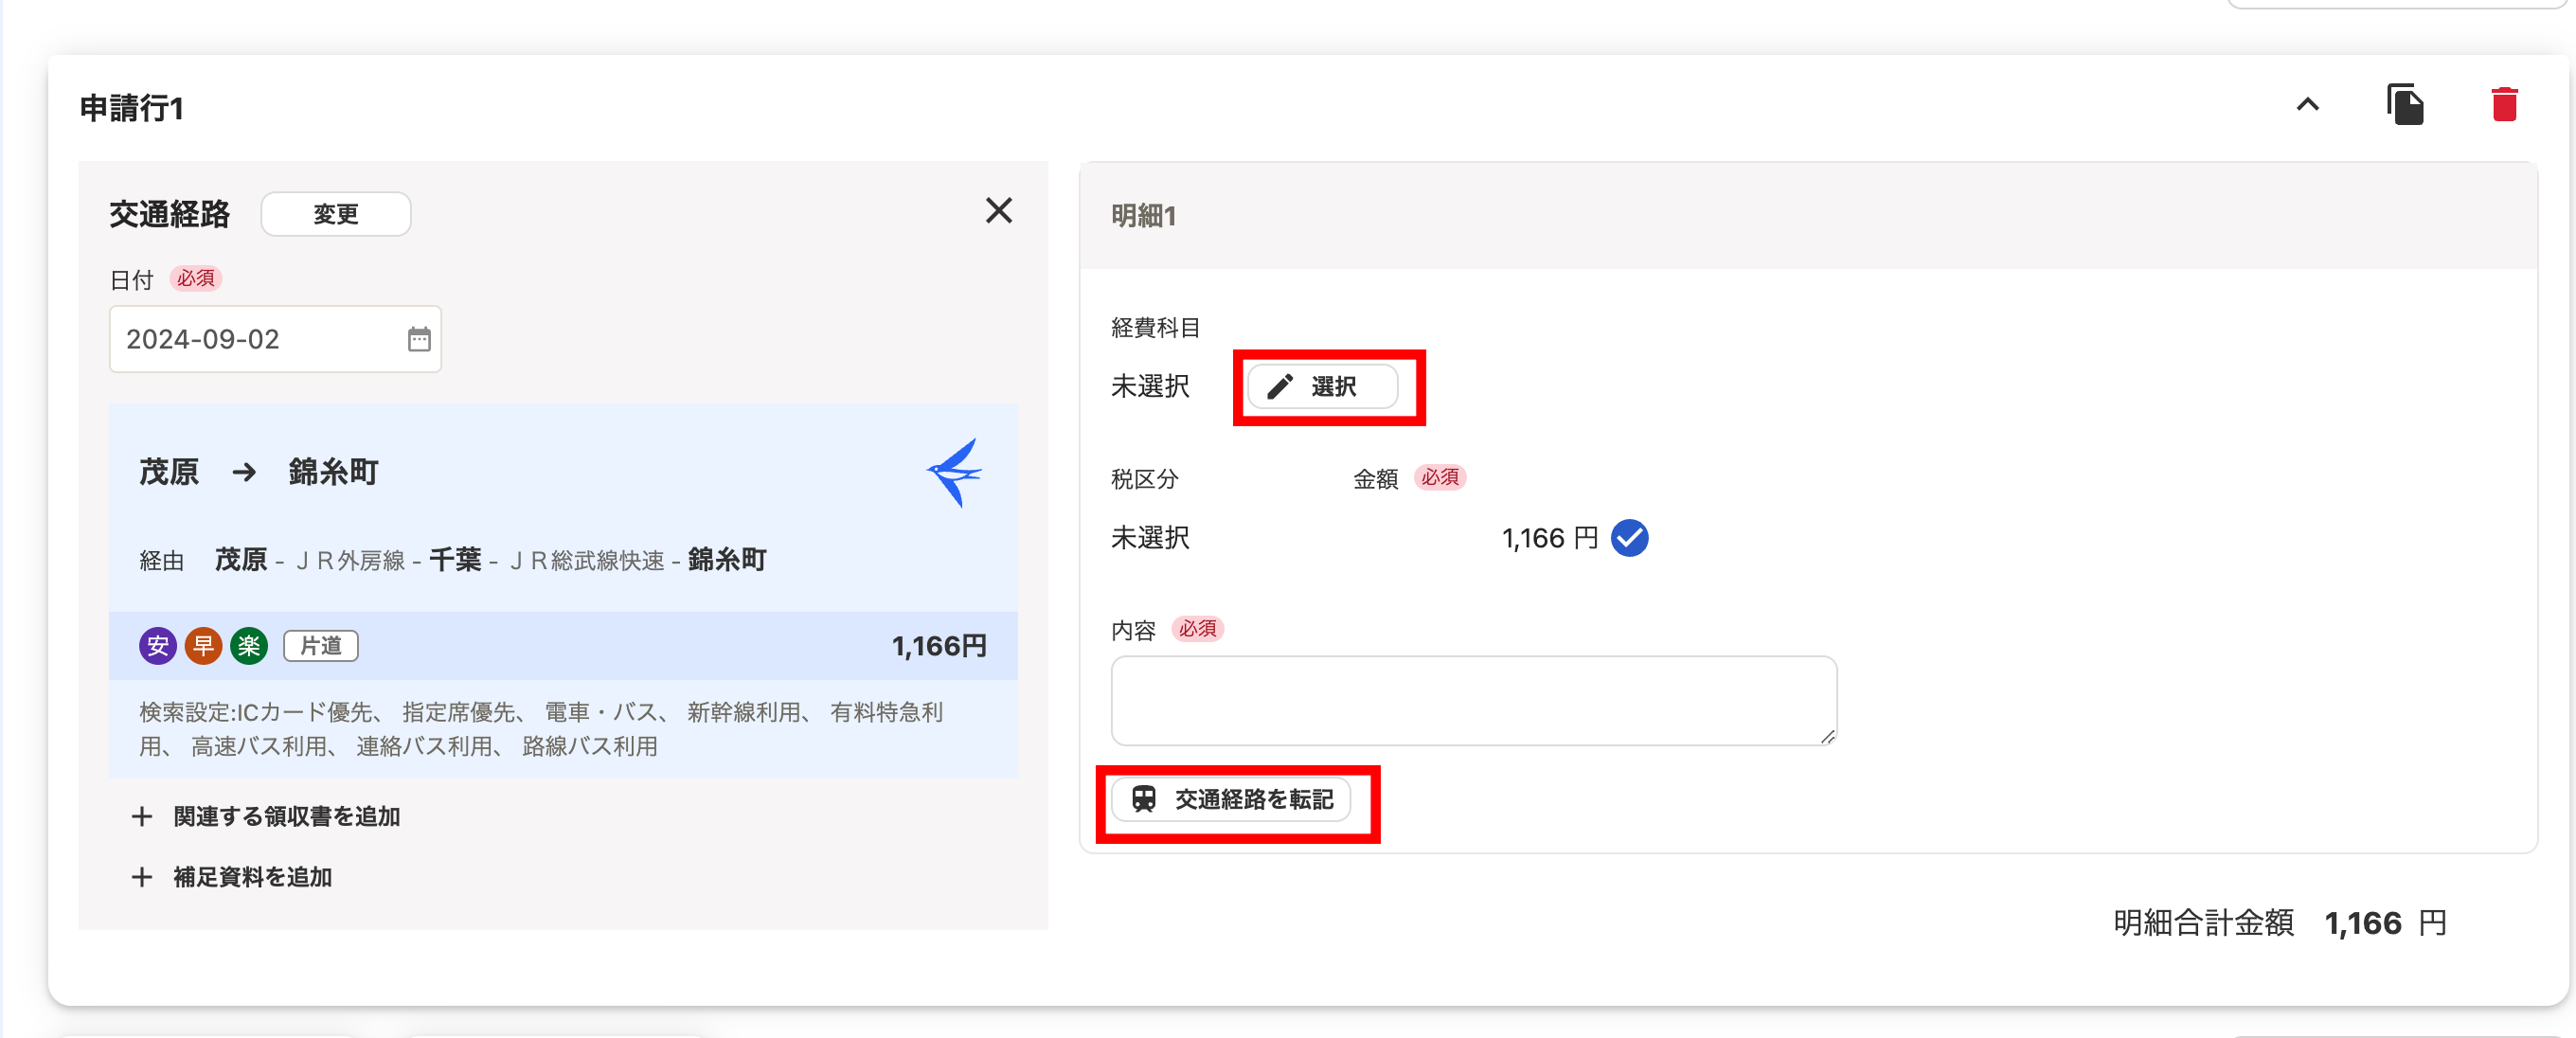Click the blue swallow bird logo icon

(x=954, y=473)
